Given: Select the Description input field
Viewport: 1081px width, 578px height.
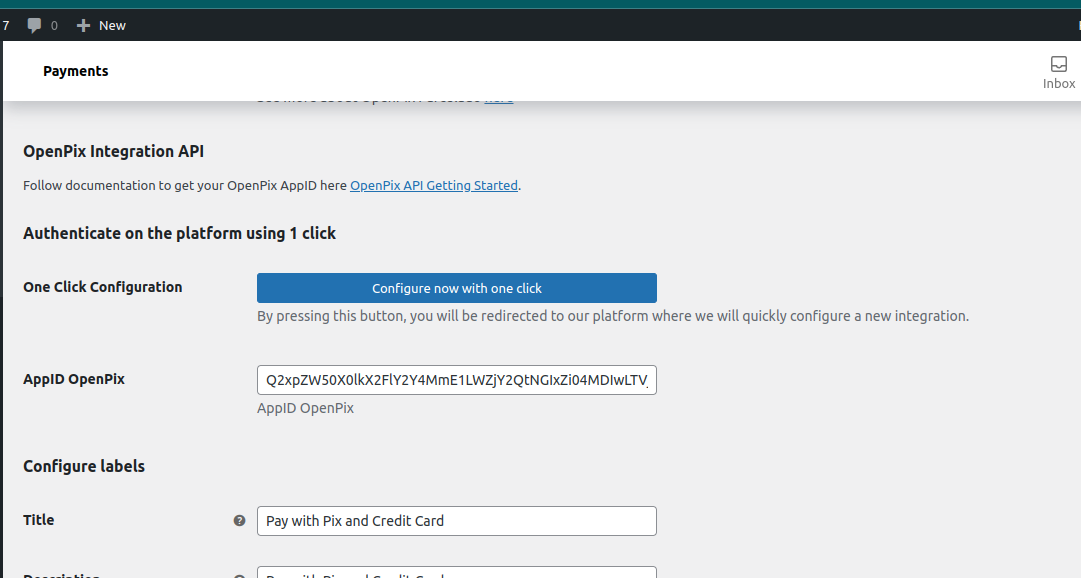Looking at the screenshot, I should click(x=456, y=574).
